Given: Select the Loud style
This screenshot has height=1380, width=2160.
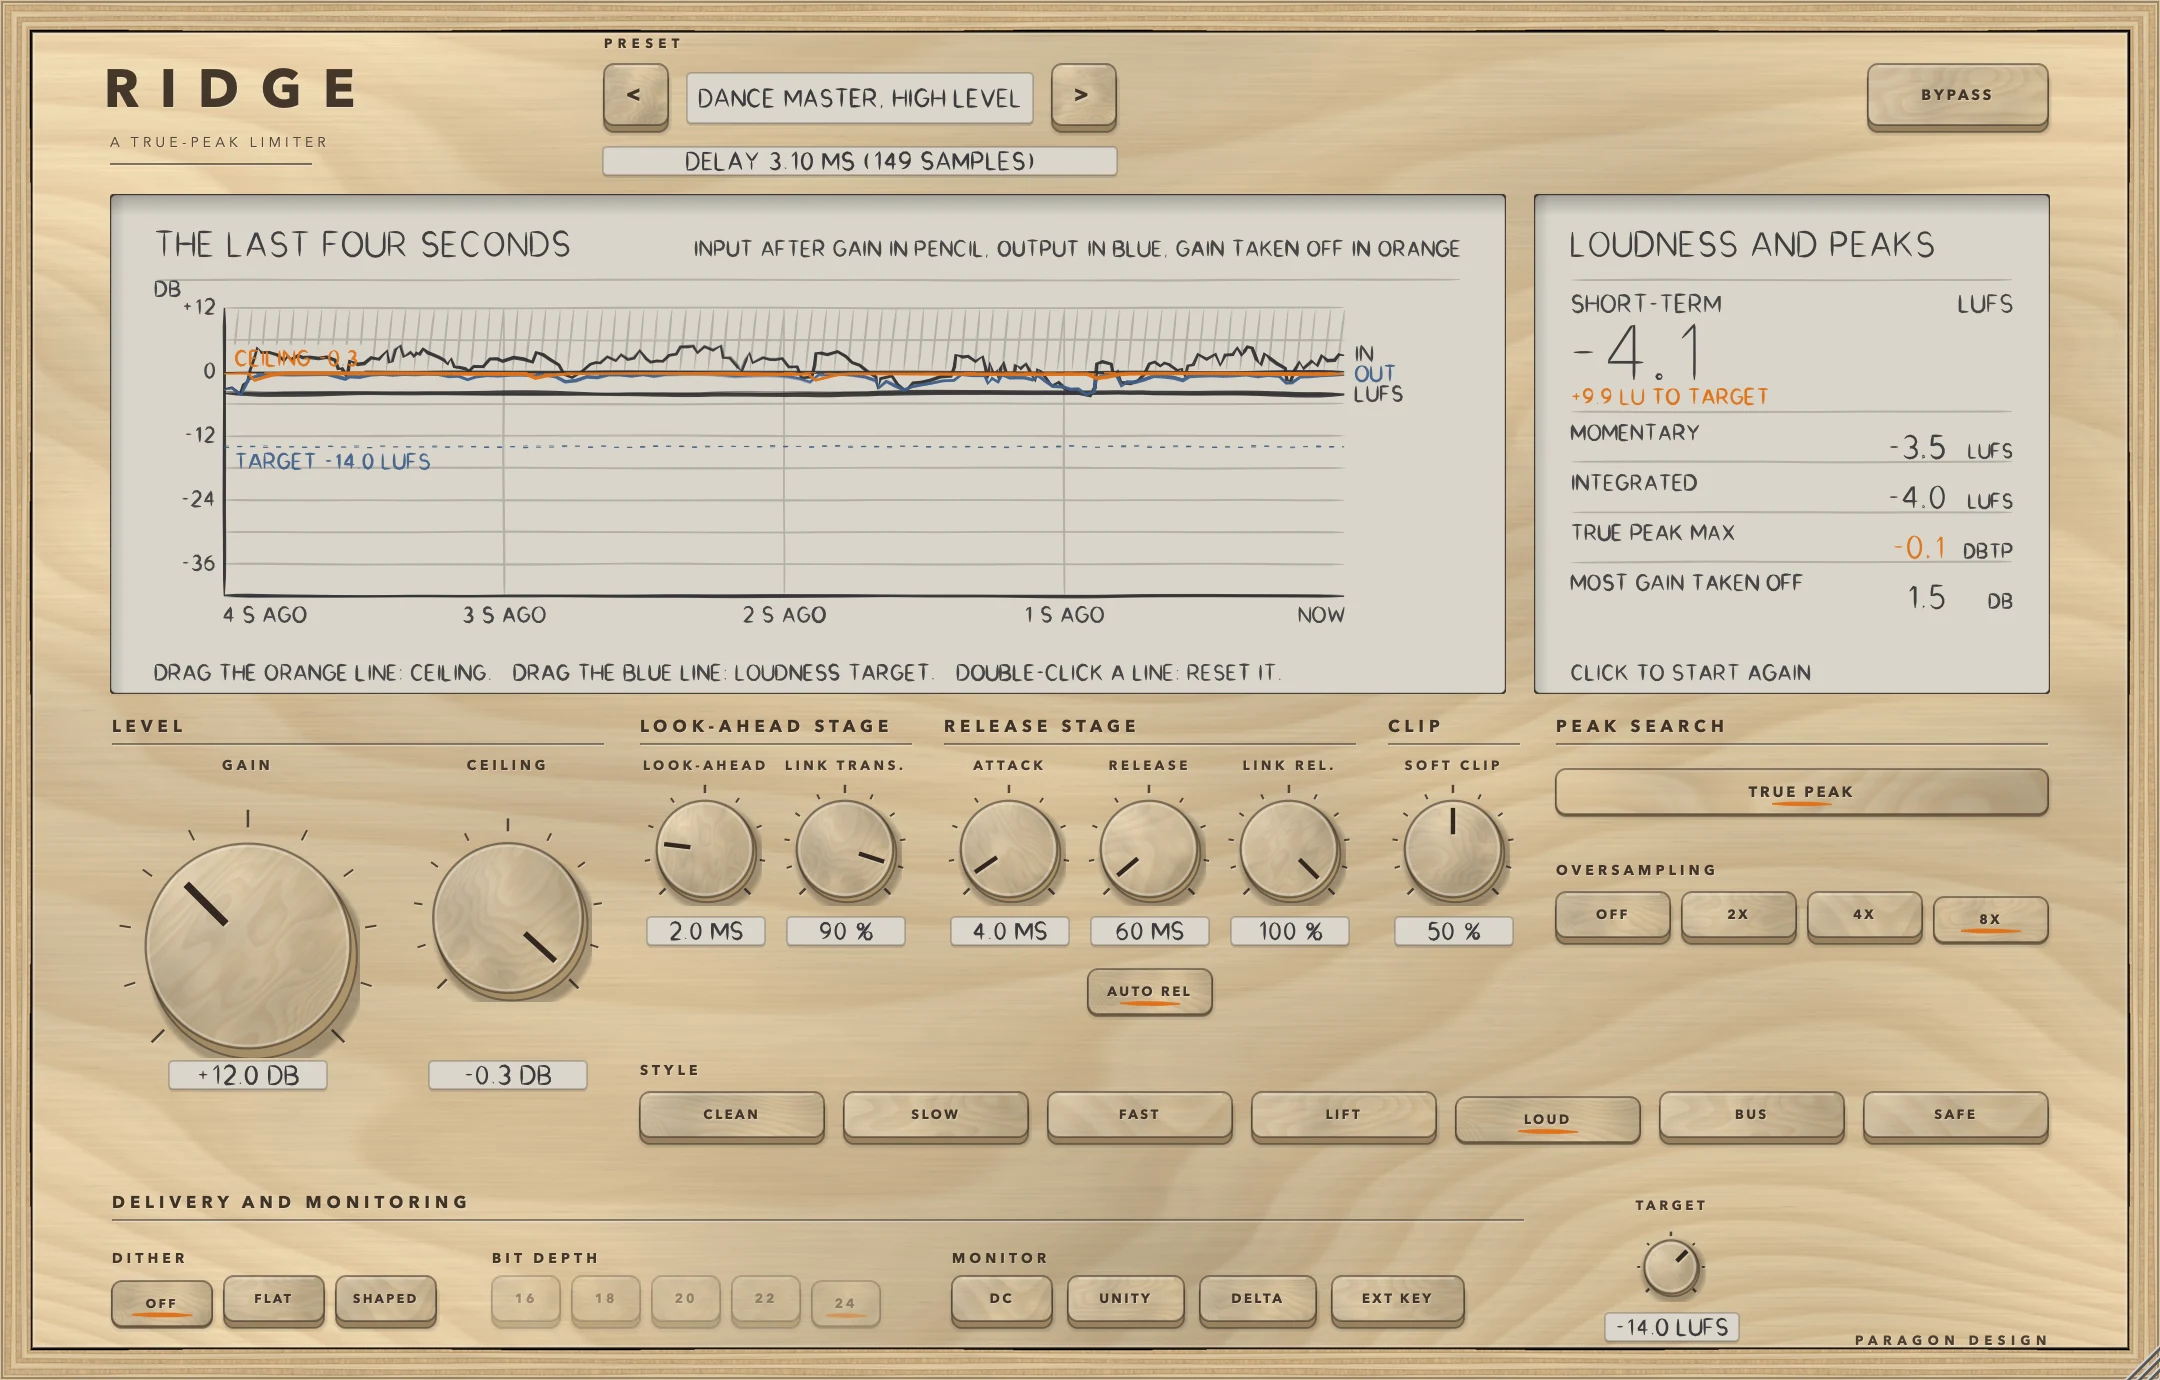Looking at the screenshot, I should 1547,1119.
